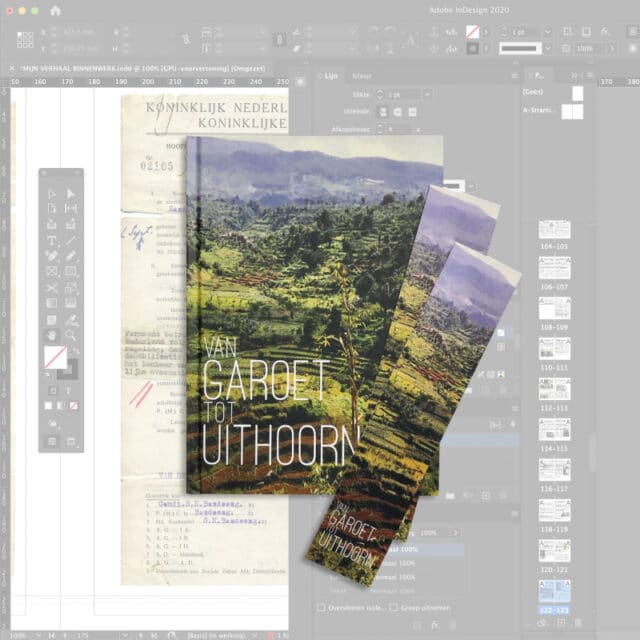Select the Line tool
Viewport: 640px width, 640px height.
[71, 240]
